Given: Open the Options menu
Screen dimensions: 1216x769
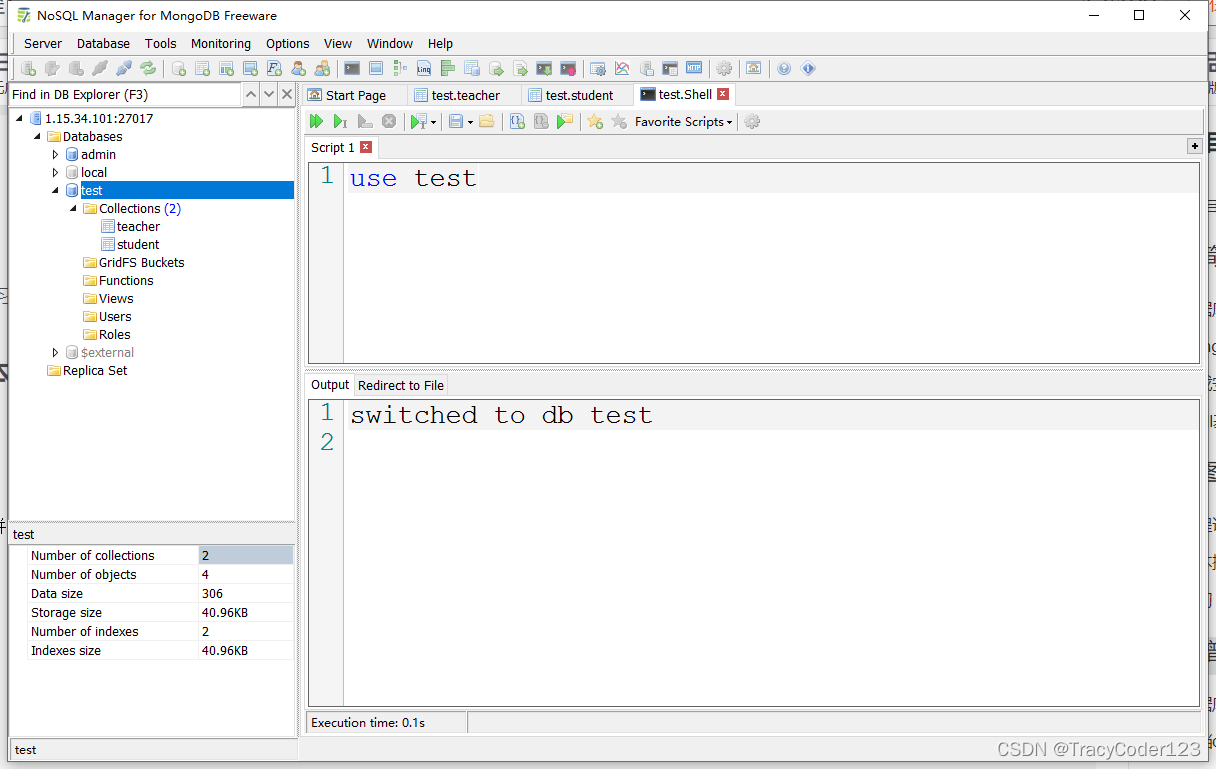Looking at the screenshot, I should click(288, 43).
